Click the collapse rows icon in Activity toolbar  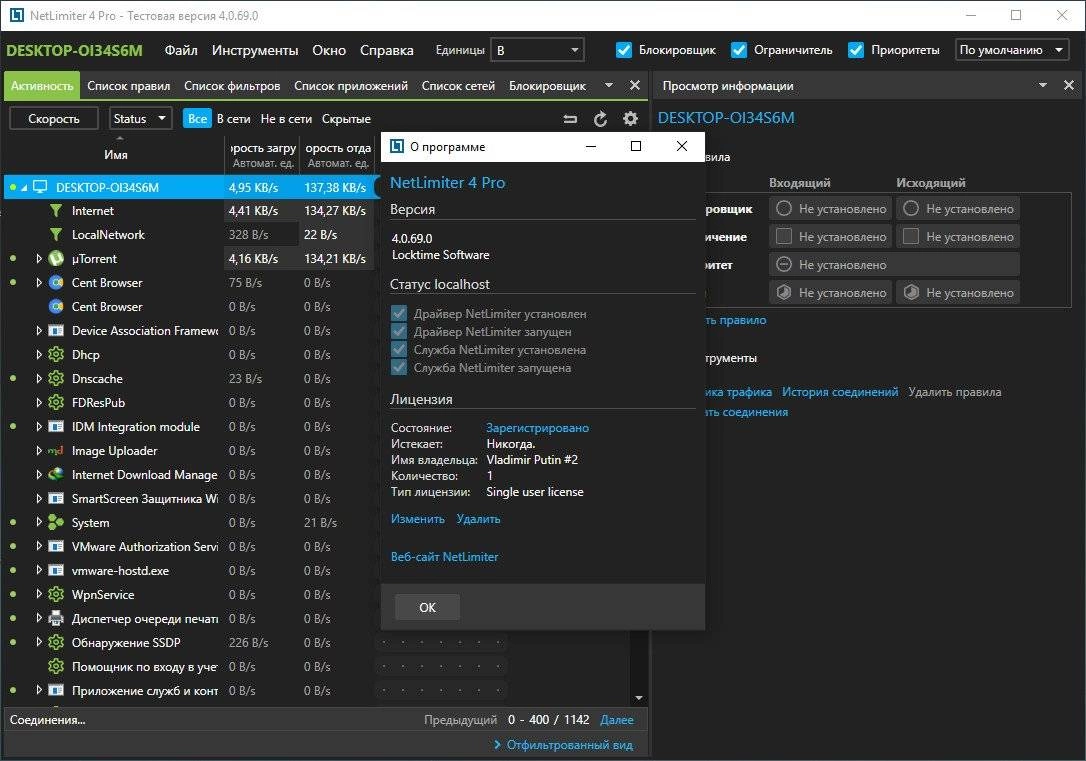click(x=570, y=119)
